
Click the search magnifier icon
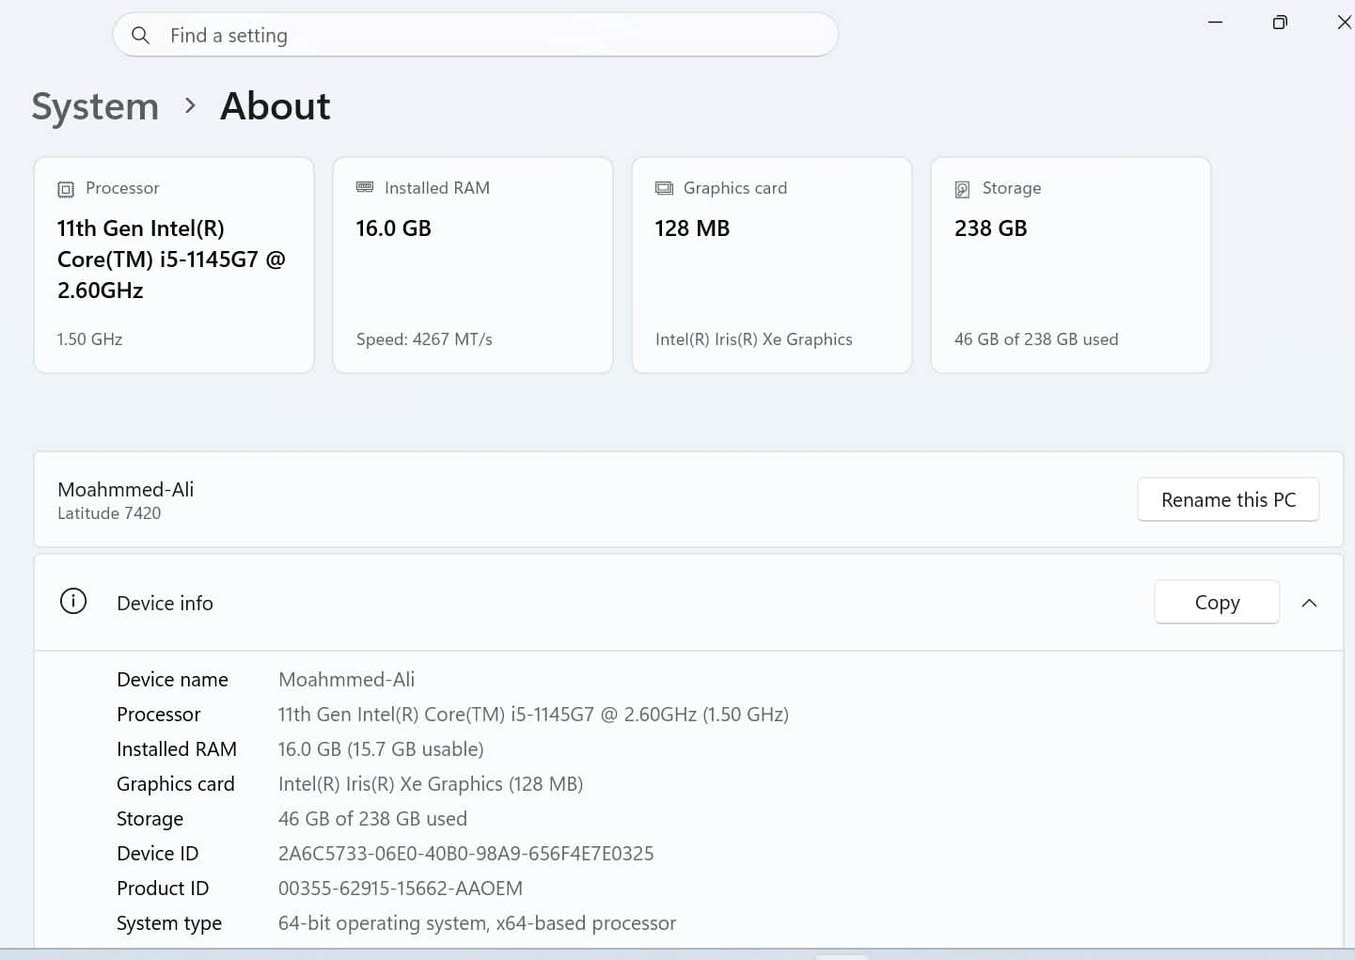(x=141, y=36)
